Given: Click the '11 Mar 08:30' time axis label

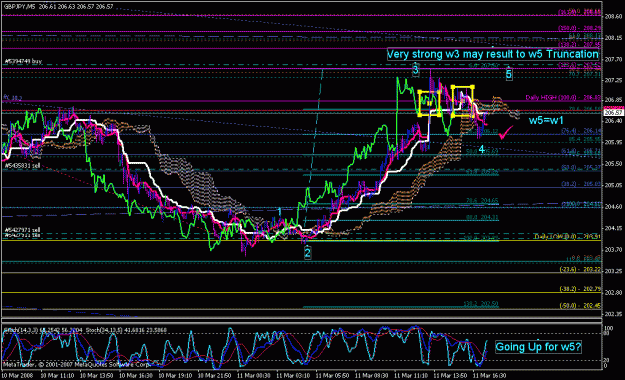Looking at the screenshot, I should pos(371,376).
